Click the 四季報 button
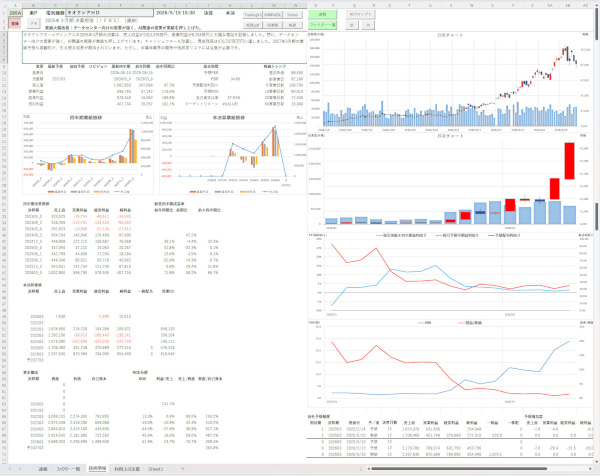This screenshot has height=476, width=600. [x=272, y=25]
